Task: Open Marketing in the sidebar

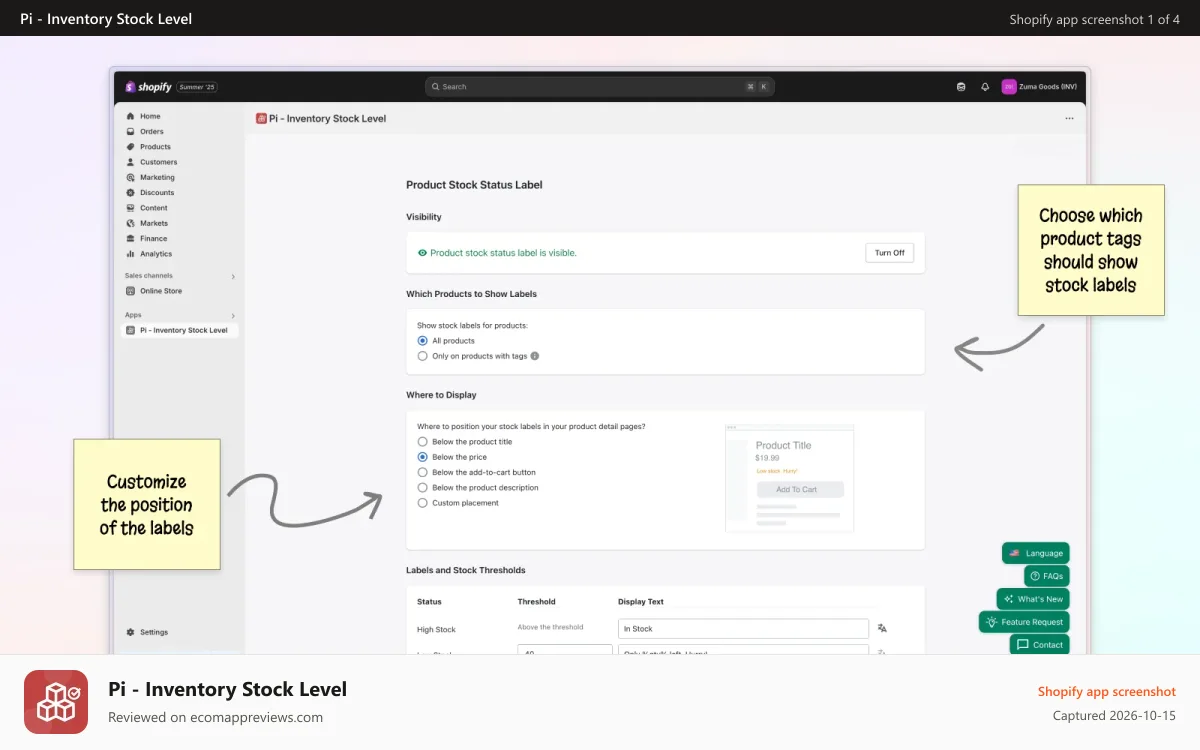Action: pyautogui.click(x=157, y=177)
